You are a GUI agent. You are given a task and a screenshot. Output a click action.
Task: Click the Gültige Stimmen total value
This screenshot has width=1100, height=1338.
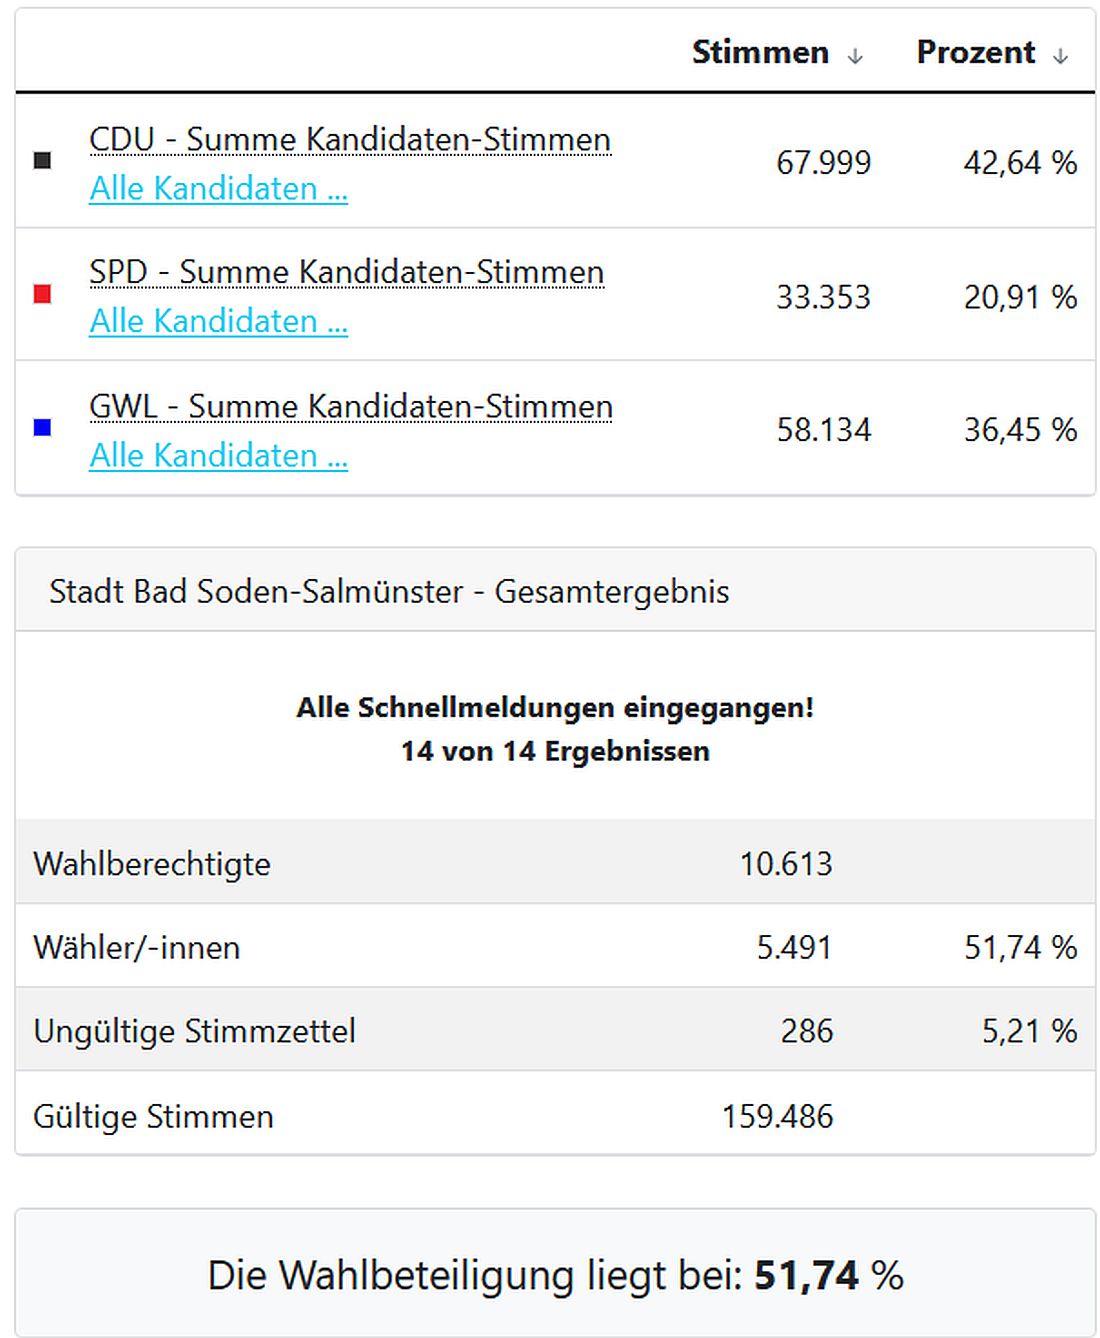point(778,1116)
